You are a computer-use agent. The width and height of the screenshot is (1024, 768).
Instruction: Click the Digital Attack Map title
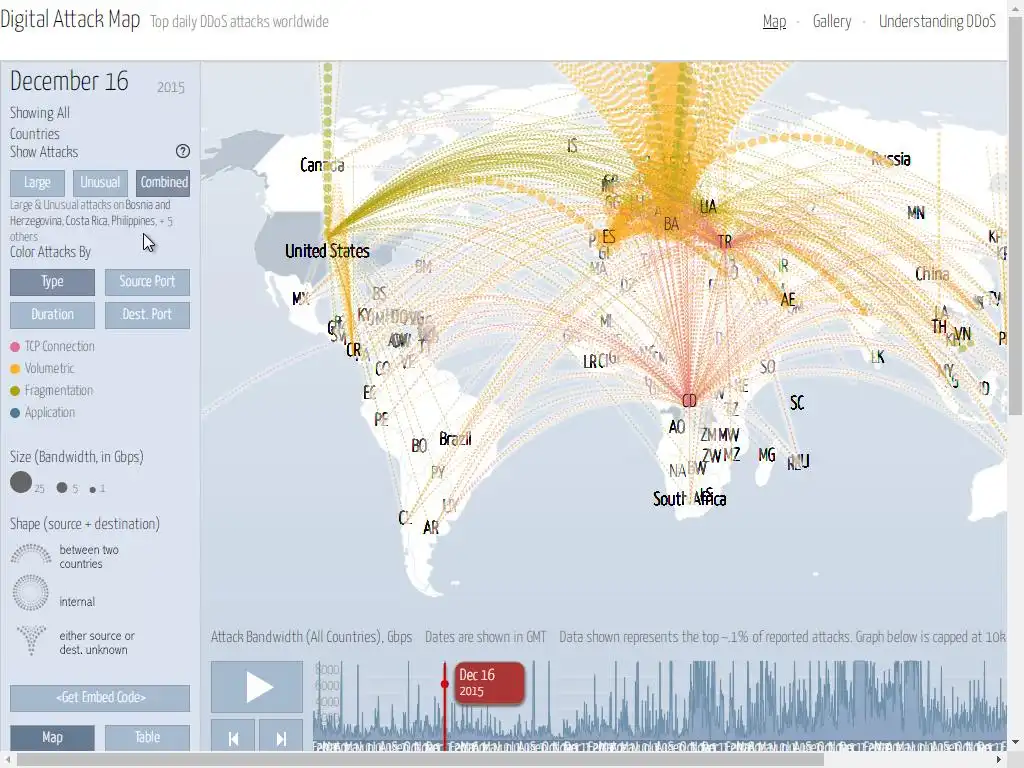tap(70, 20)
